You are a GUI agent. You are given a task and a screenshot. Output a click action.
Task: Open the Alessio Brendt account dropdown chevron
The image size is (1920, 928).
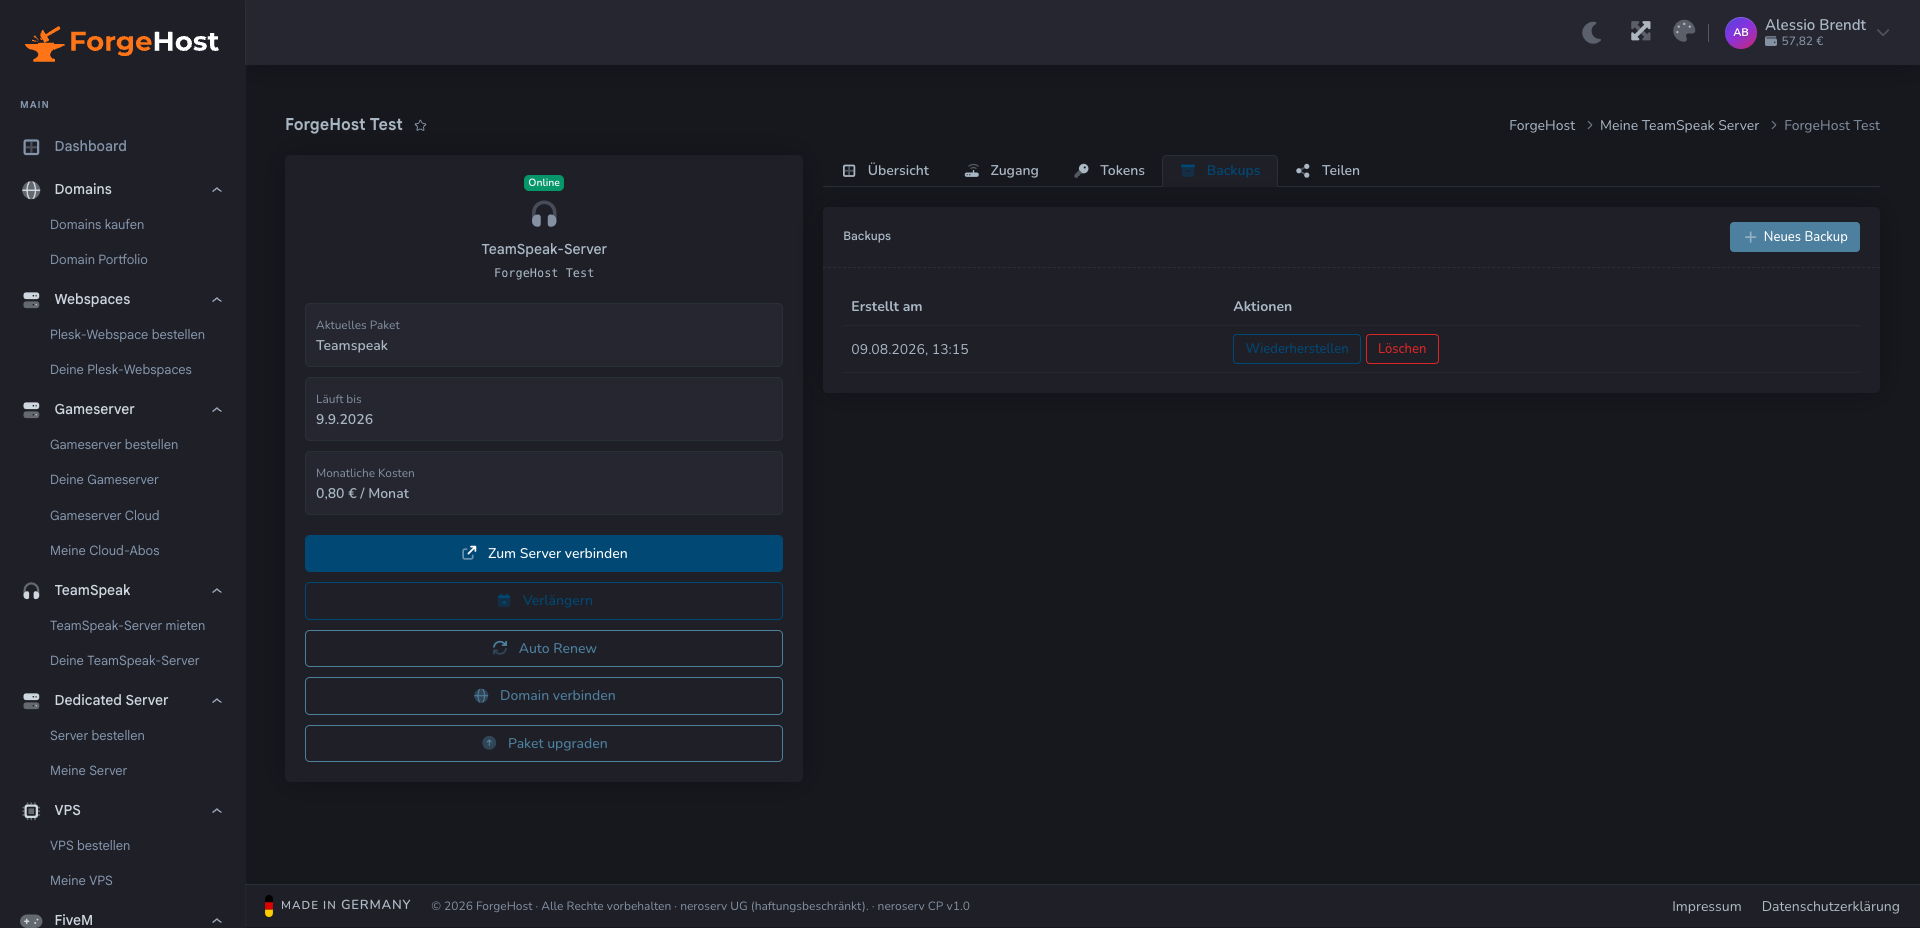pos(1883,32)
